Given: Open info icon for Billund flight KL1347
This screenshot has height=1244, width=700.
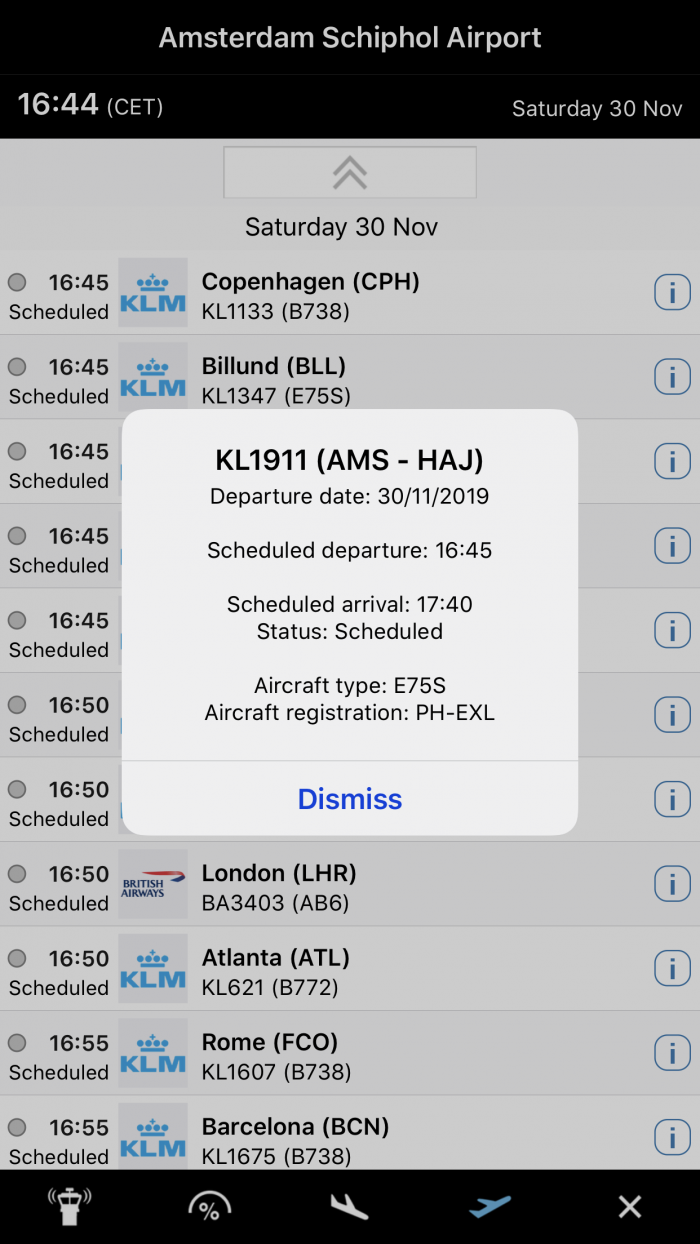Looking at the screenshot, I should (672, 377).
